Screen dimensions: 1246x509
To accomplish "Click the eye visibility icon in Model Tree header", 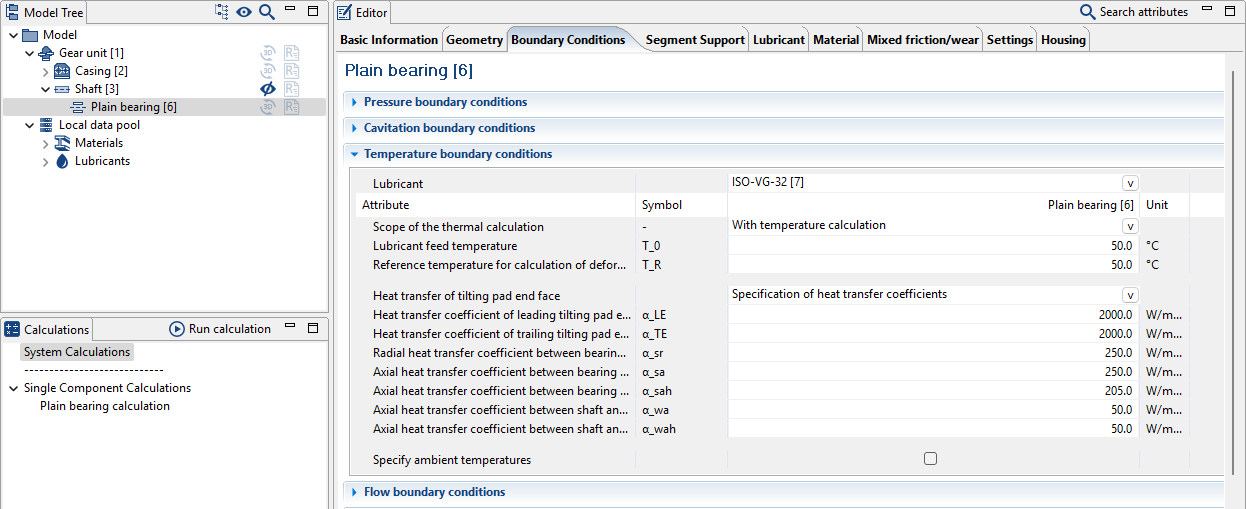I will (244, 12).
